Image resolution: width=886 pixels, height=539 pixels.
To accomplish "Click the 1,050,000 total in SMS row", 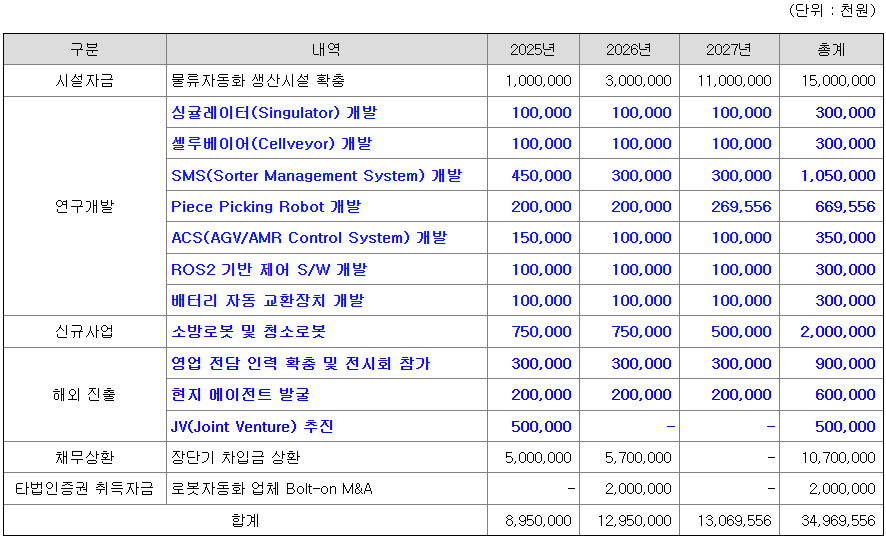I will coord(838,175).
